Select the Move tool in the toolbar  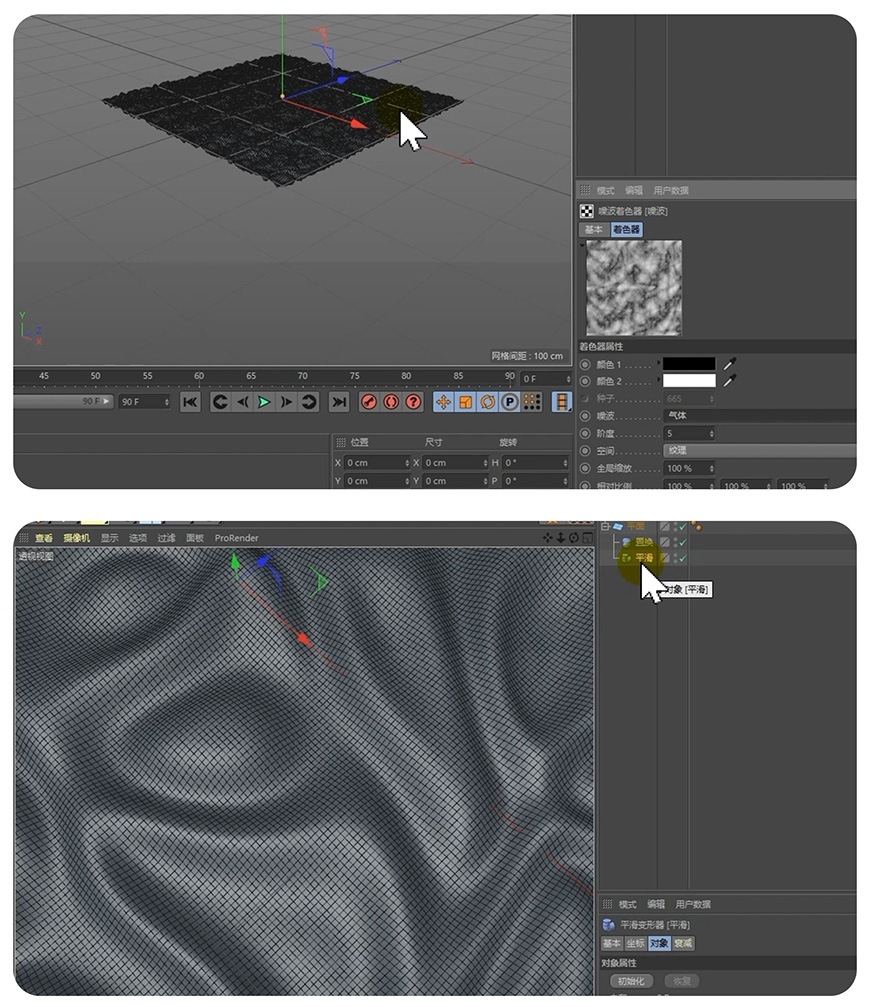pos(445,402)
